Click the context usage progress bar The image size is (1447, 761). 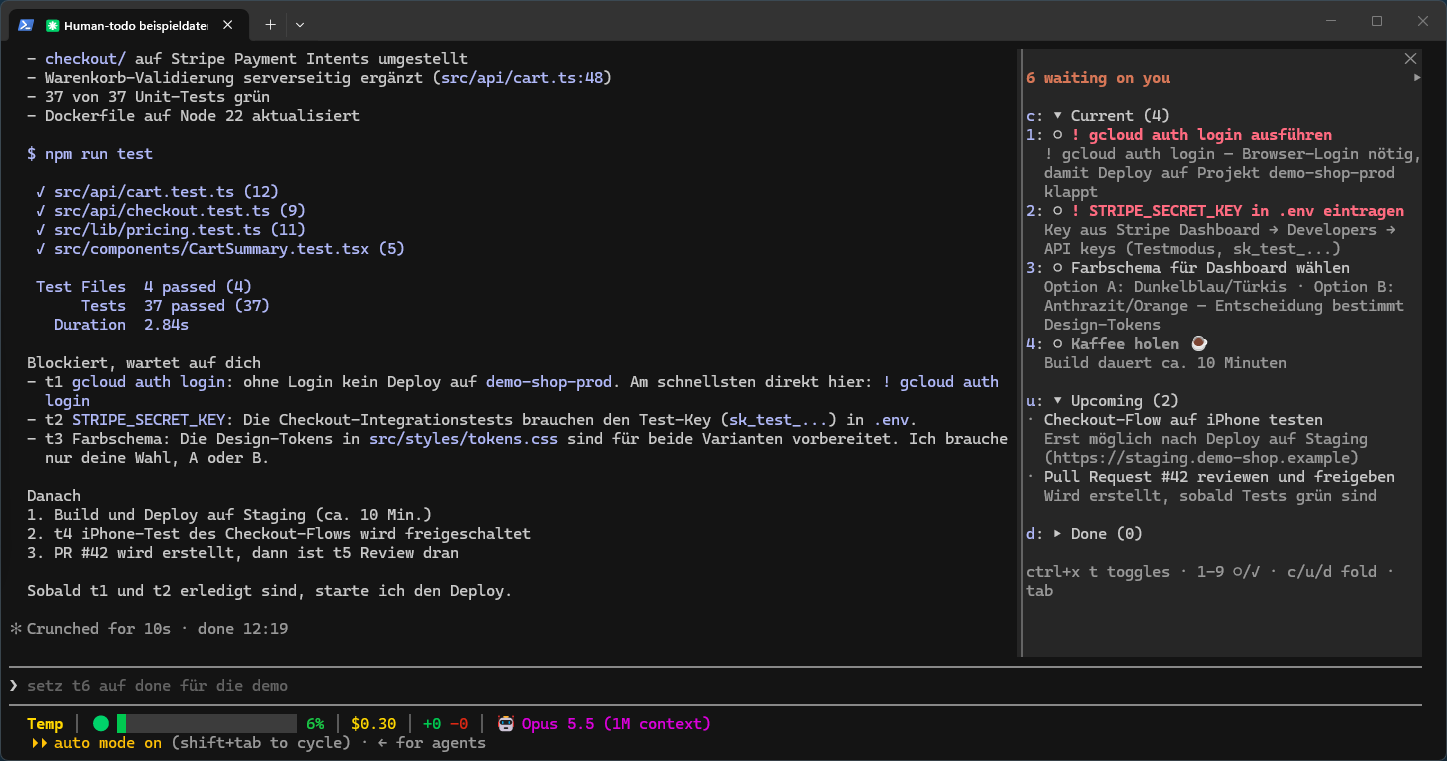click(x=207, y=723)
